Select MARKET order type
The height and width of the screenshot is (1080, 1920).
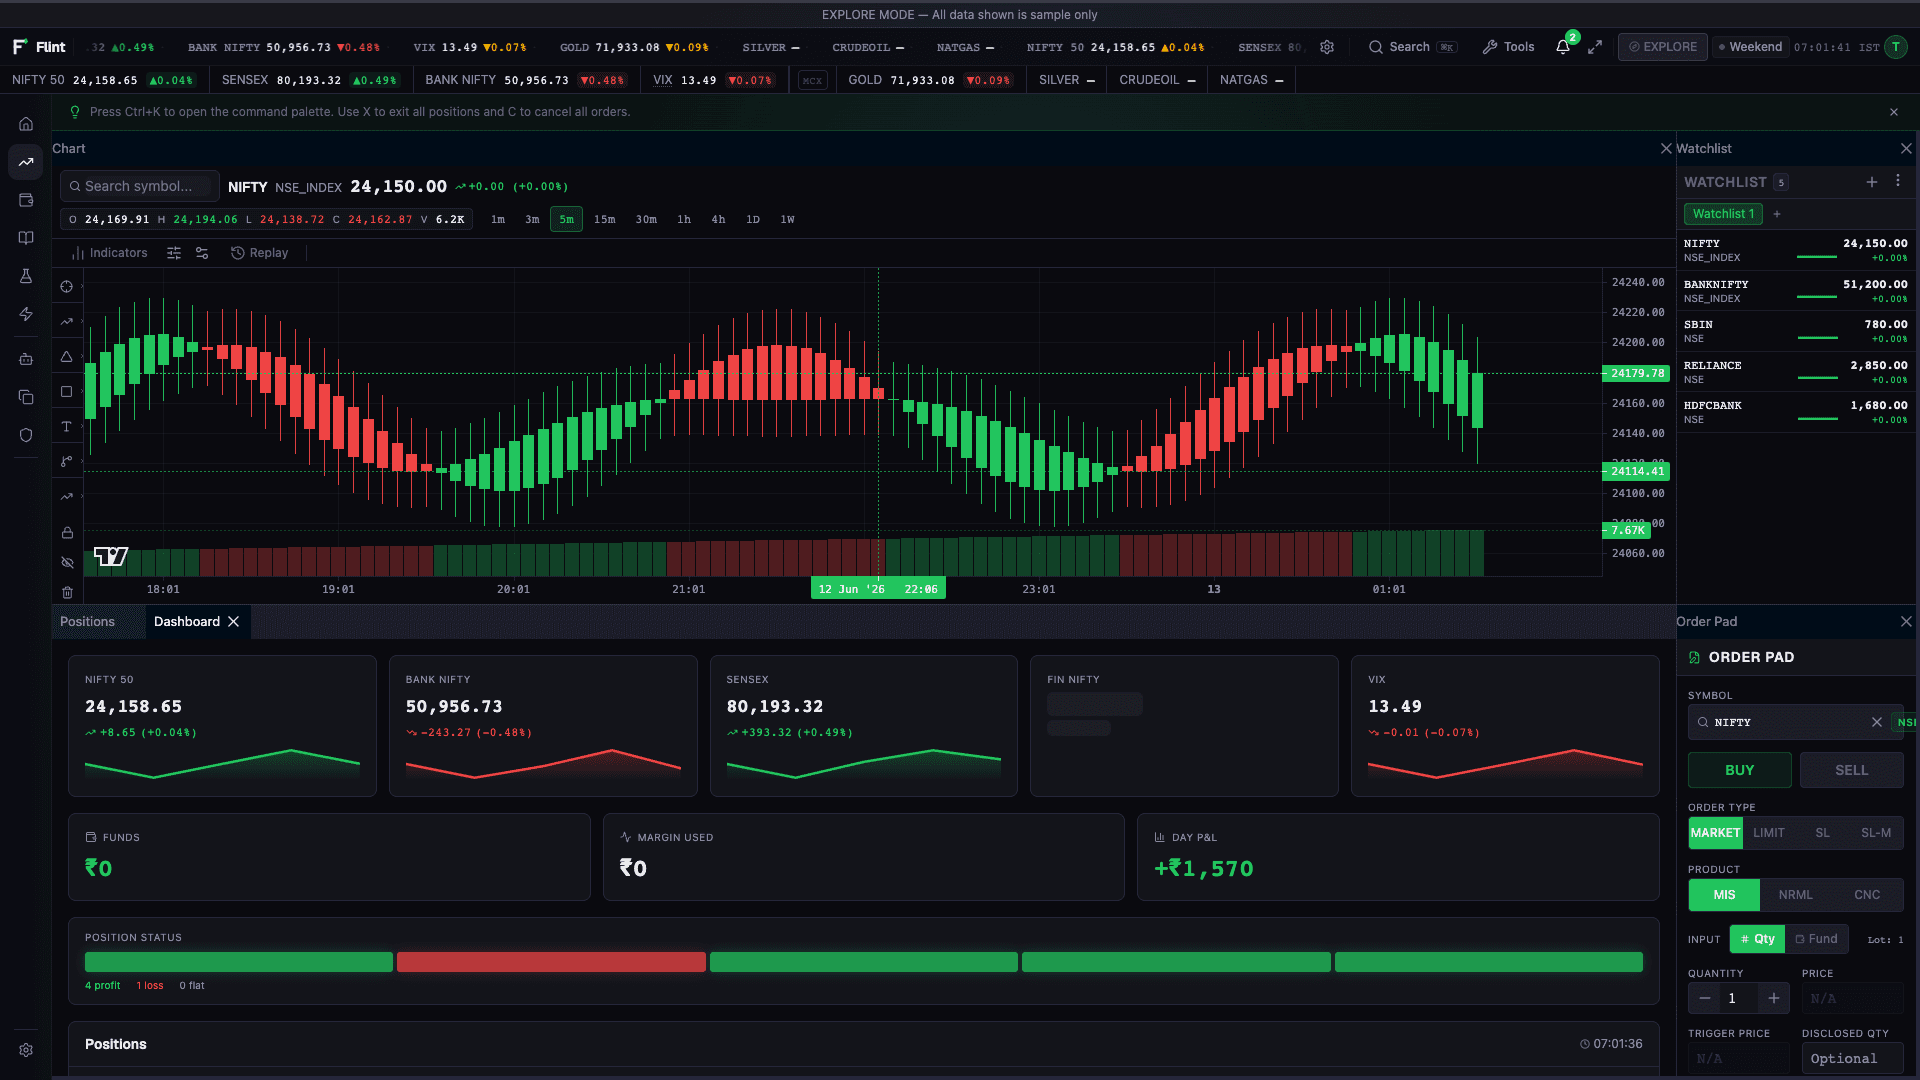pyautogui.click(x=1715, y=833)
